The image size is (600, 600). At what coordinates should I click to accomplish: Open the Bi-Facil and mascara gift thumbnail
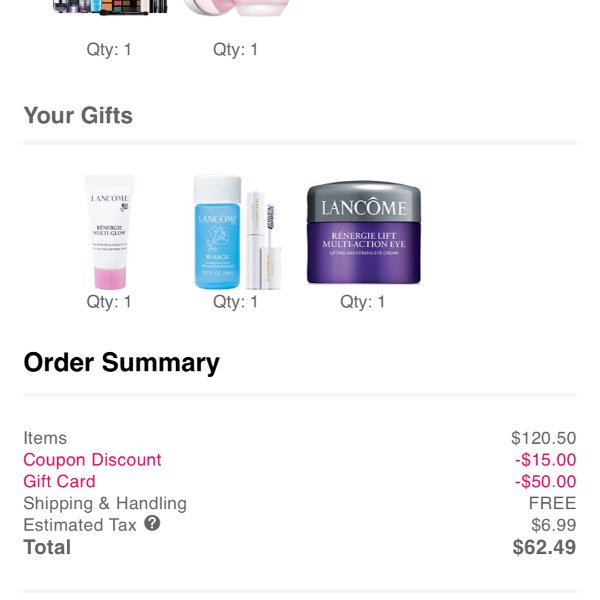237,232
